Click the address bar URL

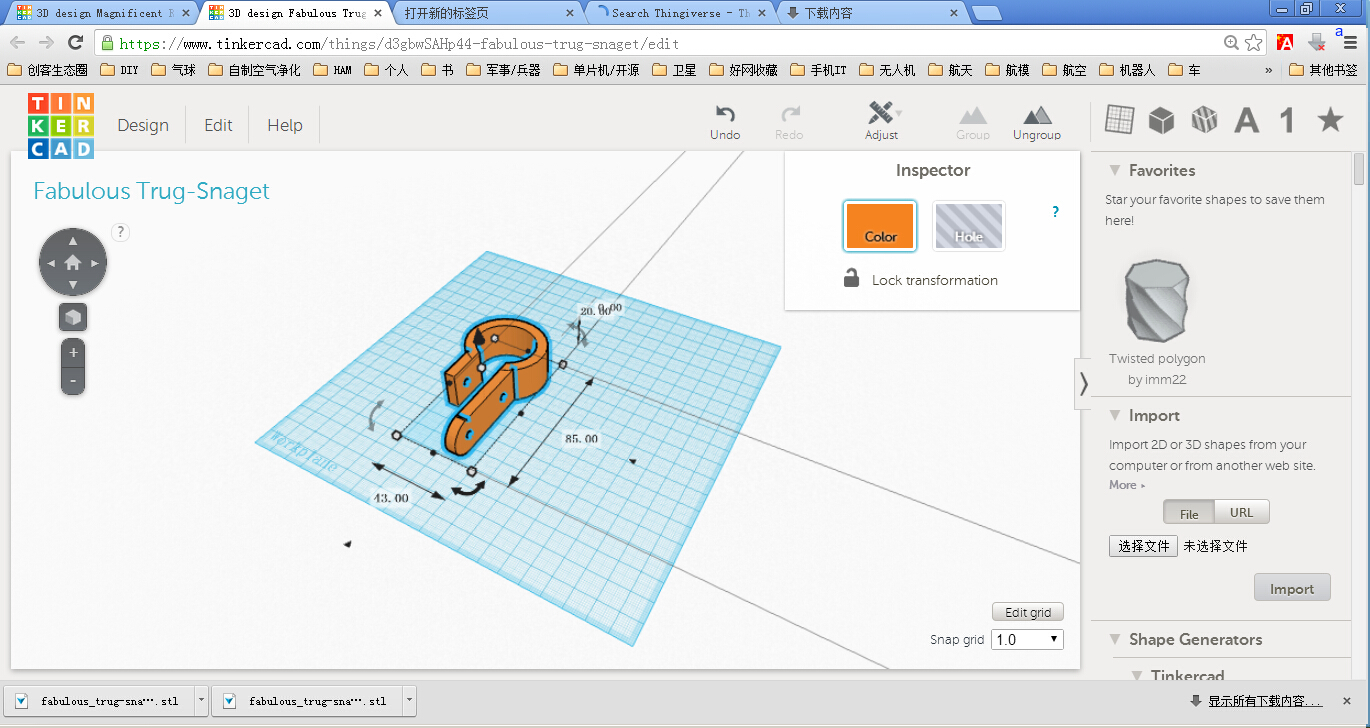click(399, 44)
